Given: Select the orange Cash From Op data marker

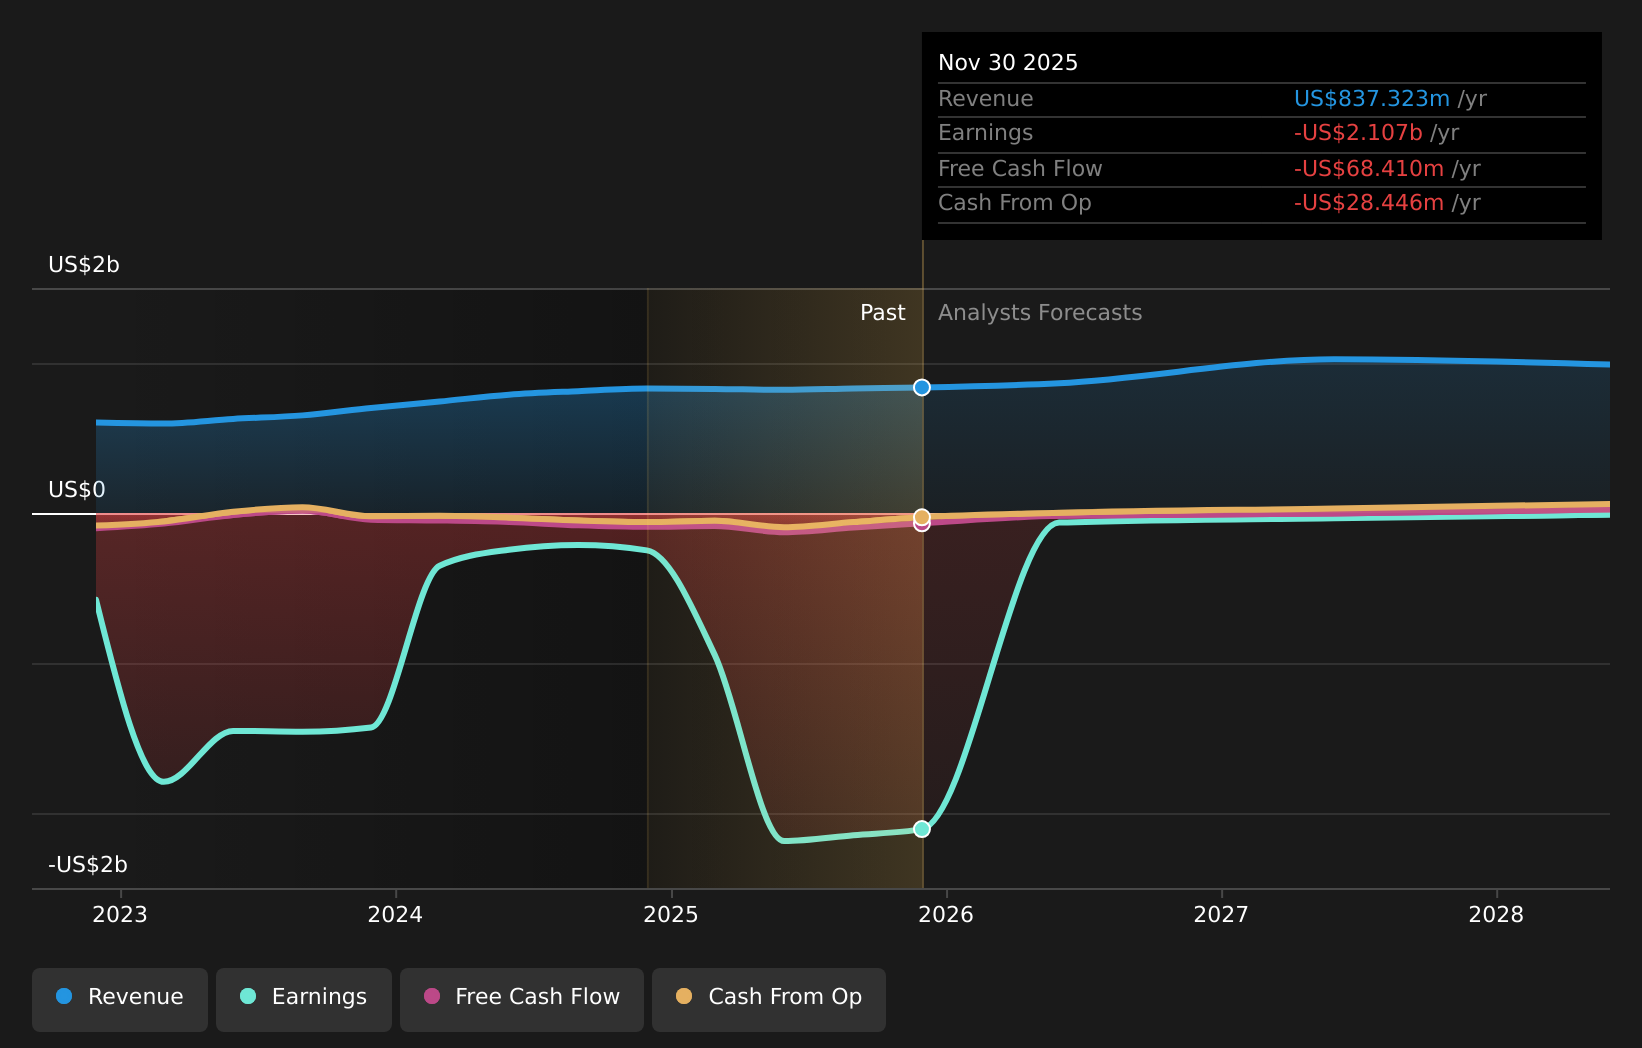Looking at the screenshot, I should point(922,516).
